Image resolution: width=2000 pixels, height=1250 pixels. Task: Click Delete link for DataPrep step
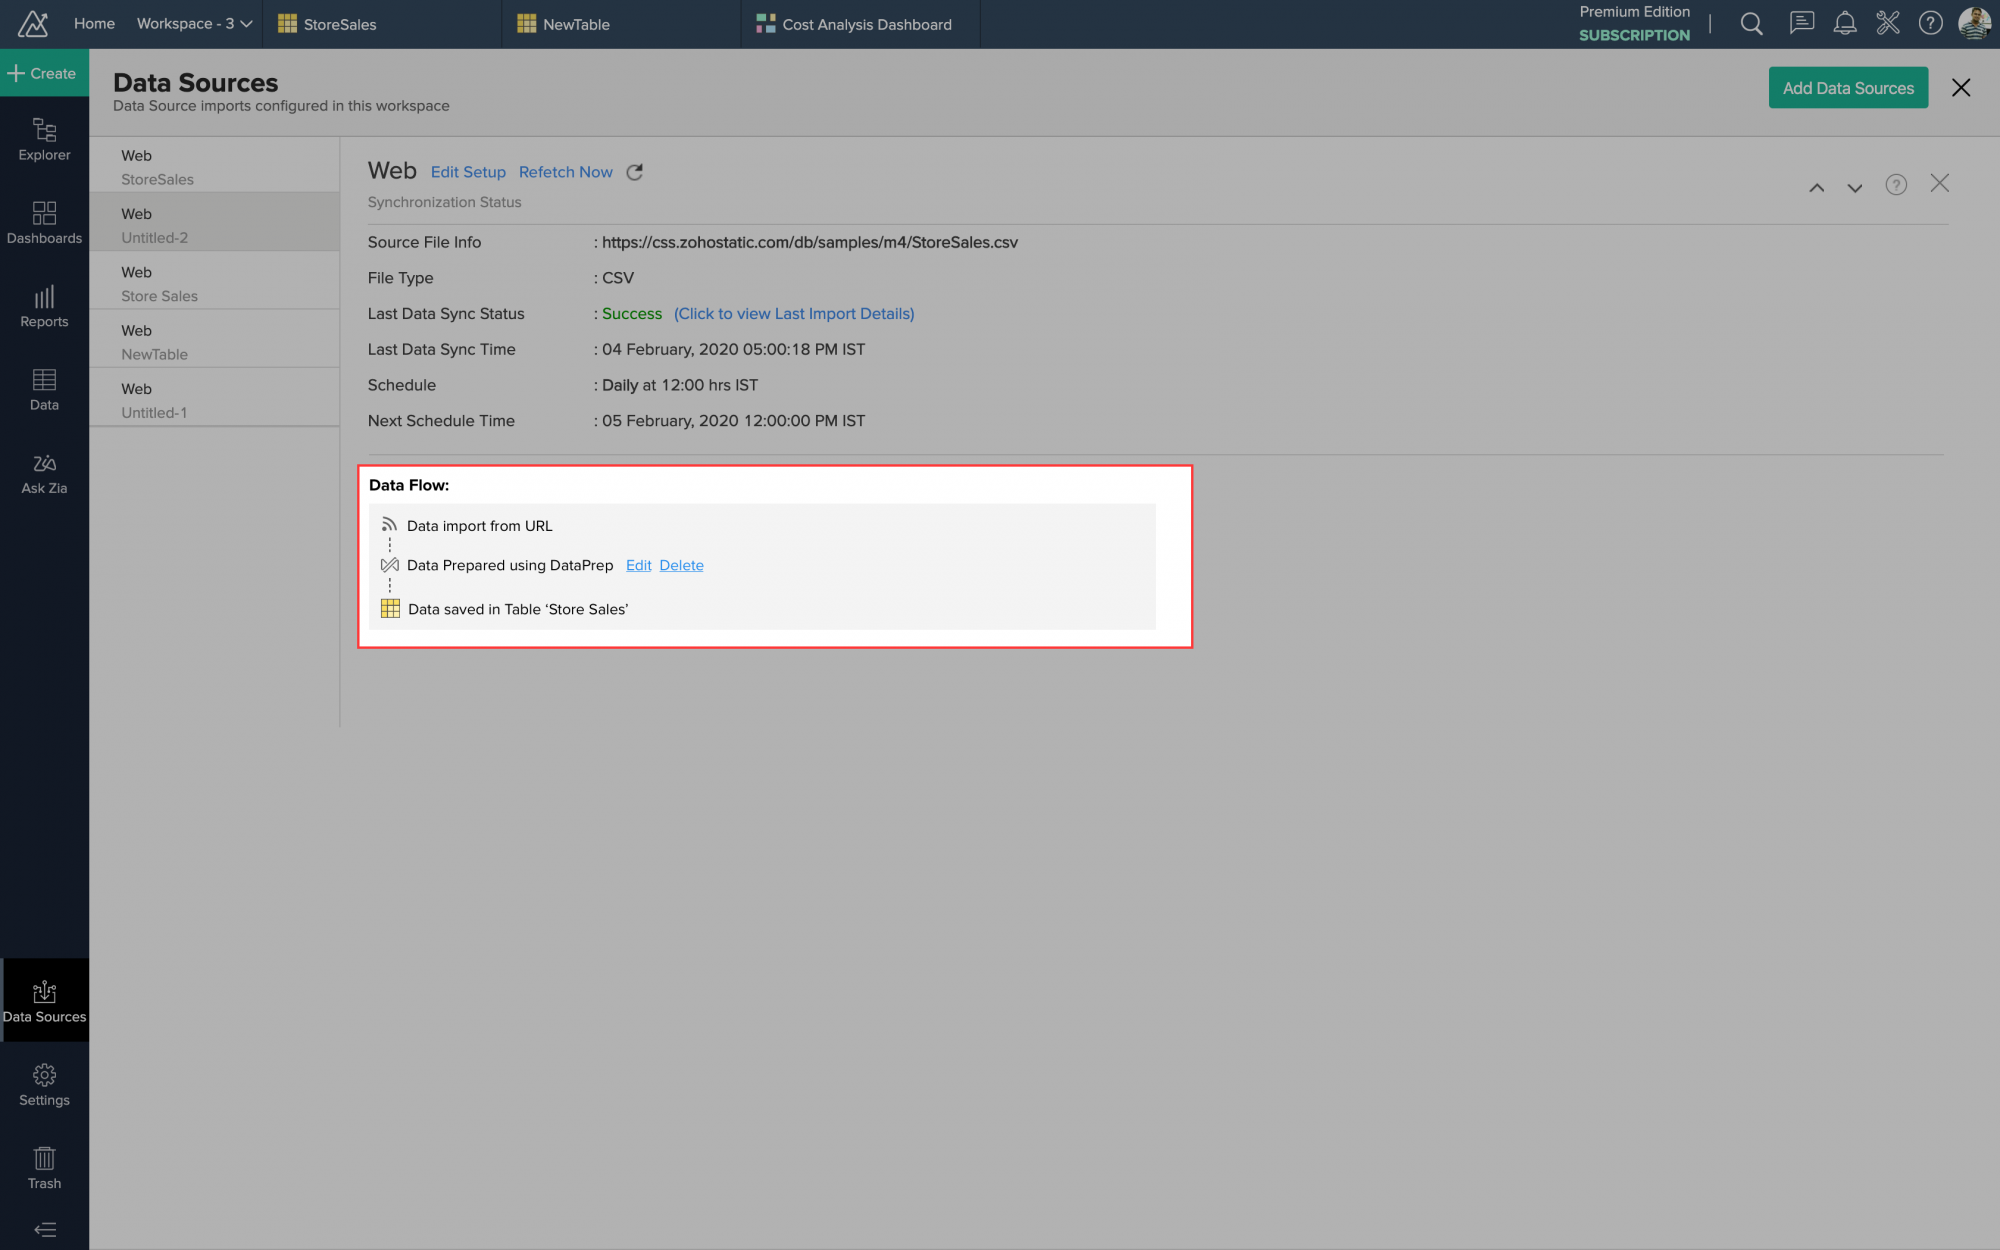[681, 565]
